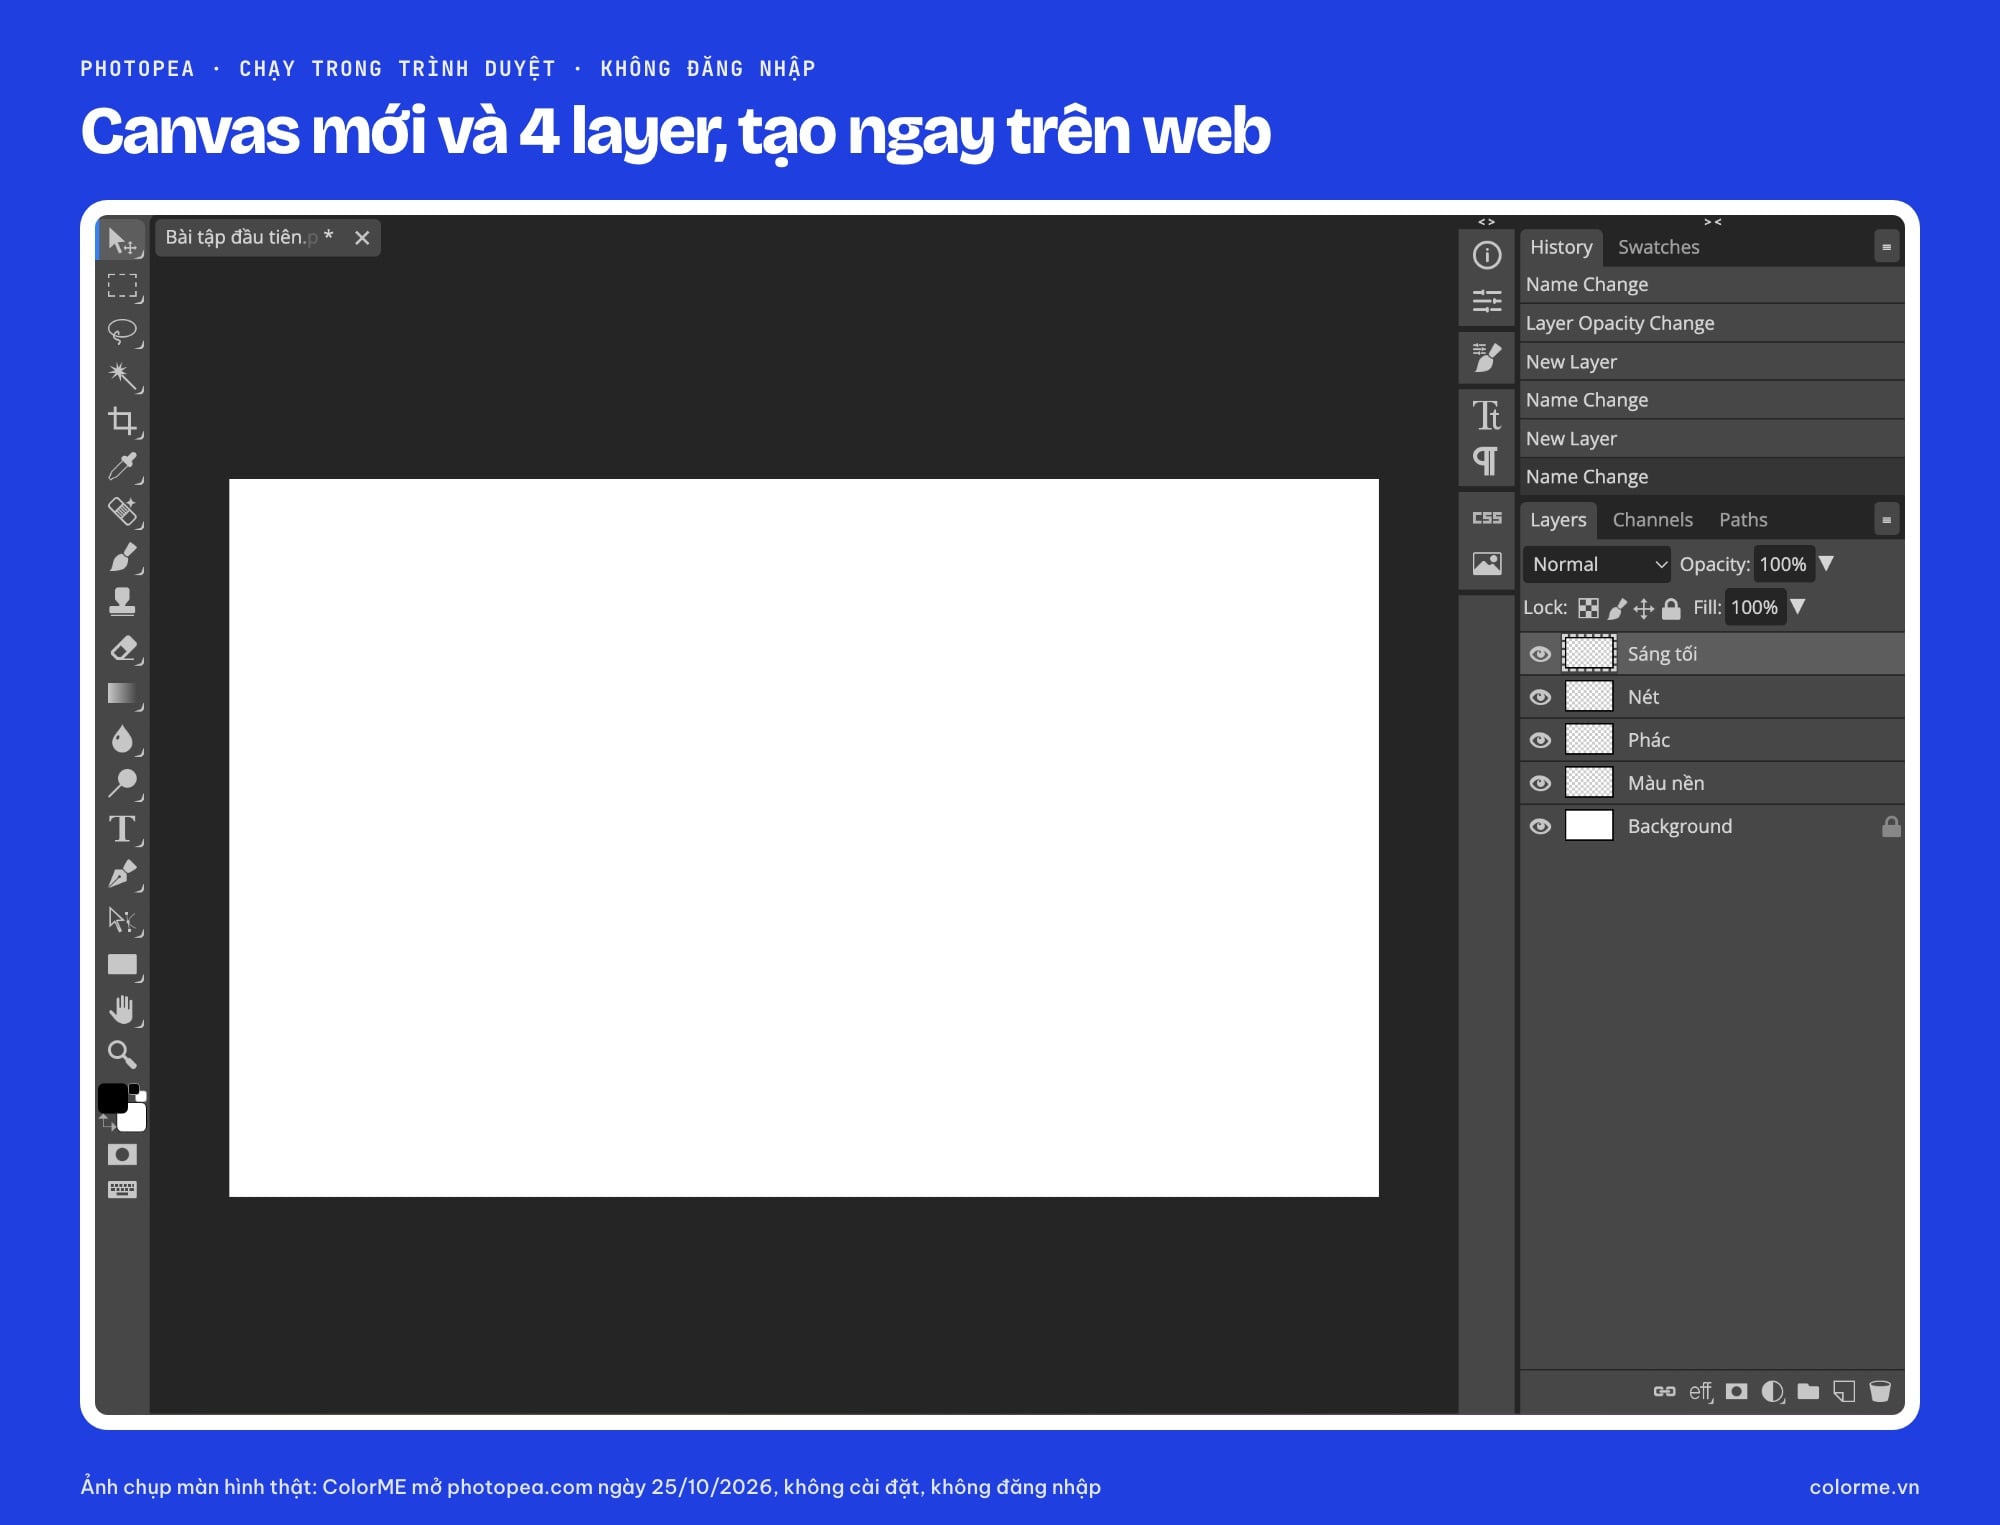2000x1525 pixels.
Task: Create a new adjustment layer
Action: [1773, 1391]
